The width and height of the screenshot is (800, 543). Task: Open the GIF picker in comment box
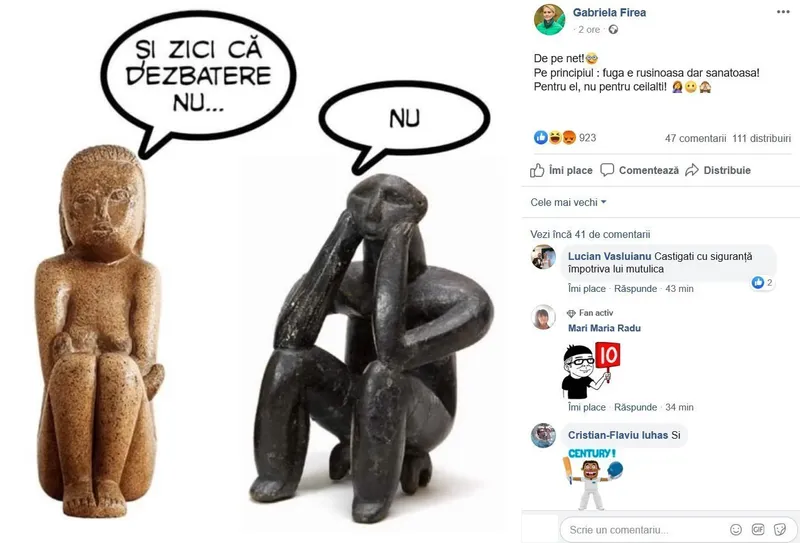pyautogui.click(x=758, y=529)
